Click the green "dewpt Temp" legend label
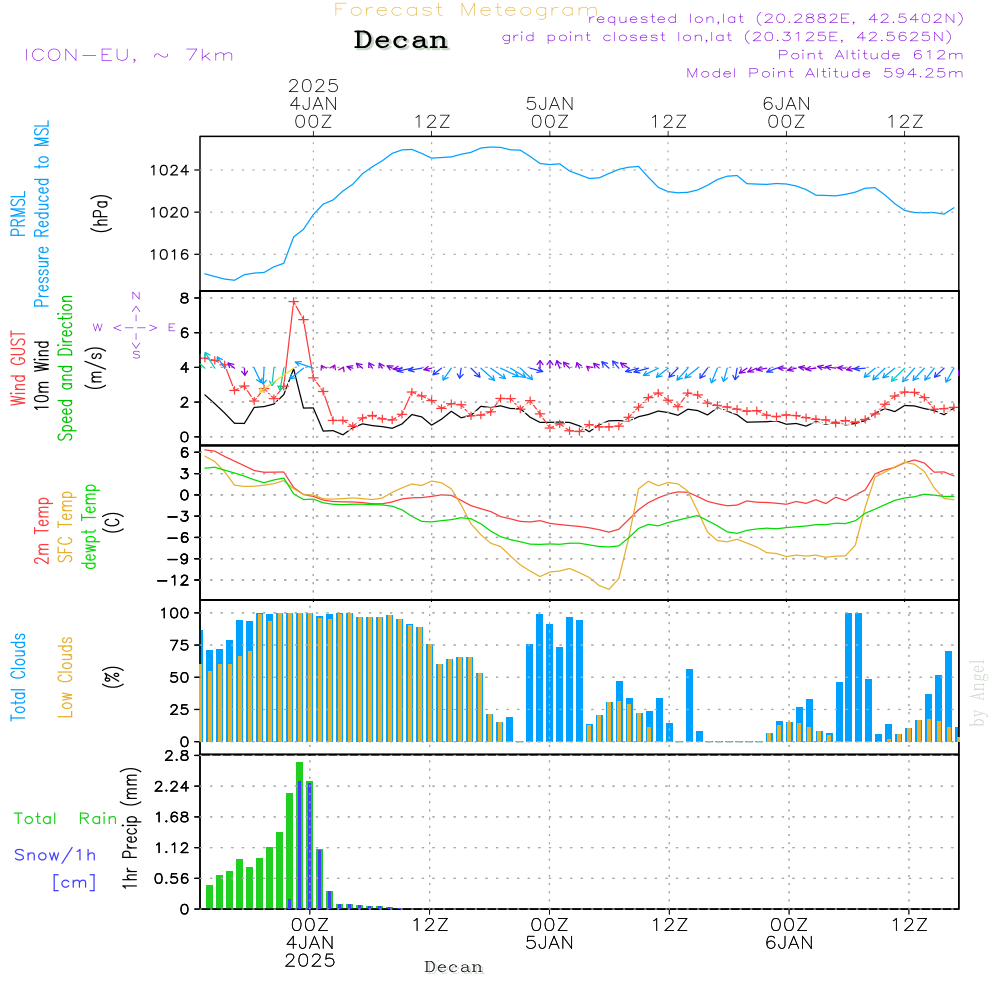The width and height of the screenshot is (1000, 1000). [89, 526]
